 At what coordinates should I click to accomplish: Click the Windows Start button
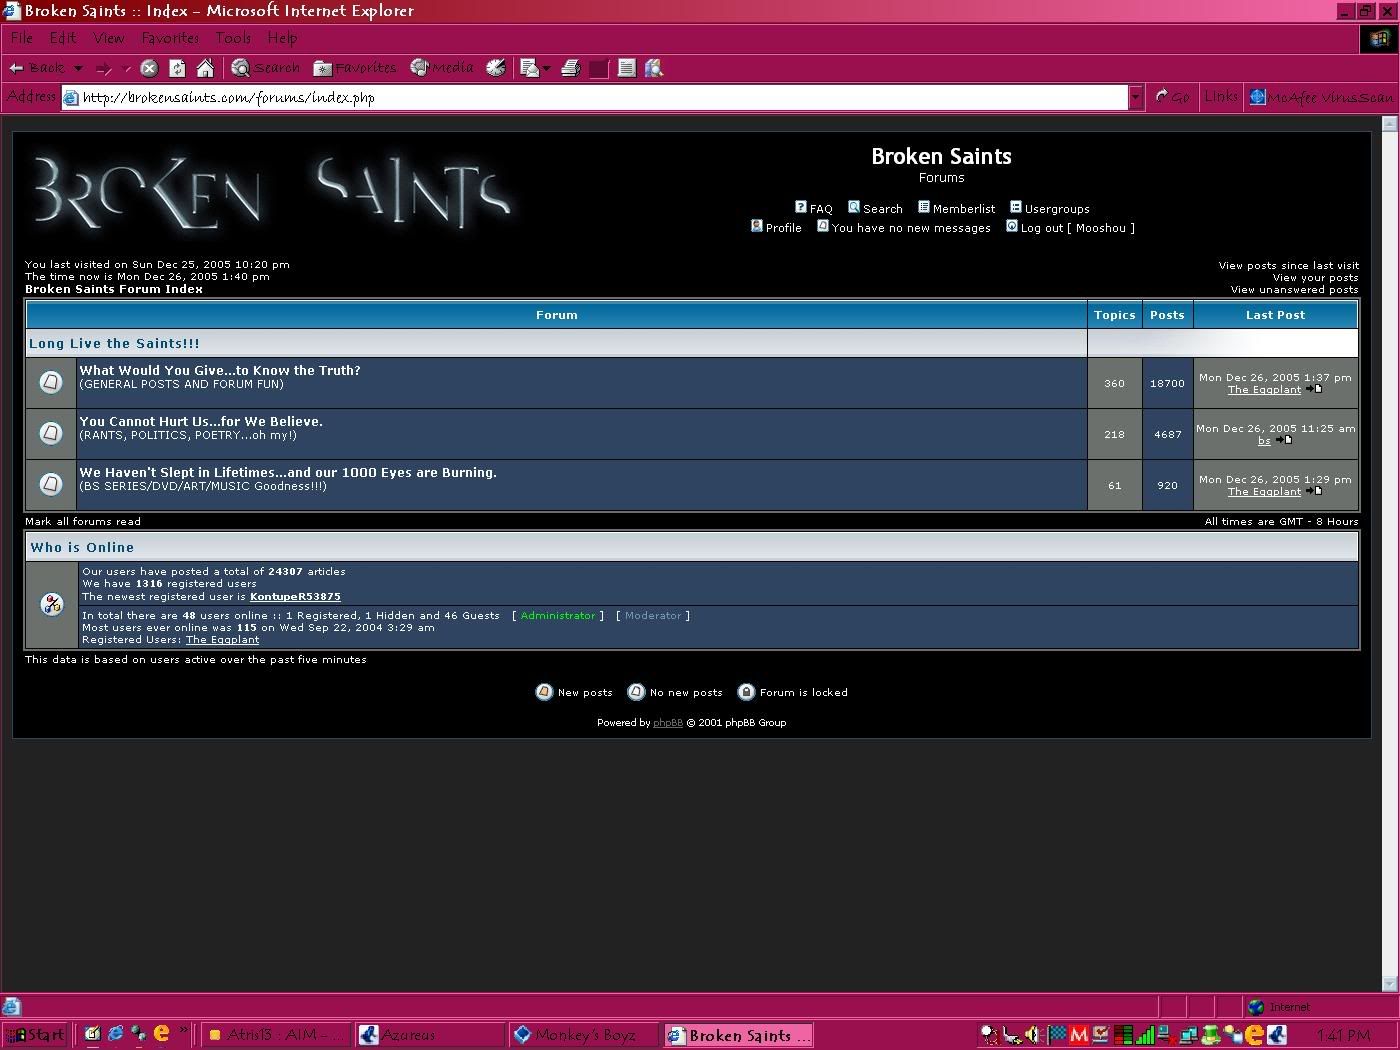pyautogui.click(x=35, y=1035)
